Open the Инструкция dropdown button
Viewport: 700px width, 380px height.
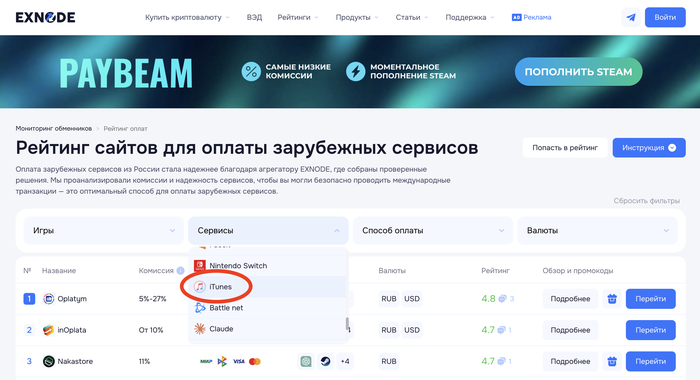(649, 148)
